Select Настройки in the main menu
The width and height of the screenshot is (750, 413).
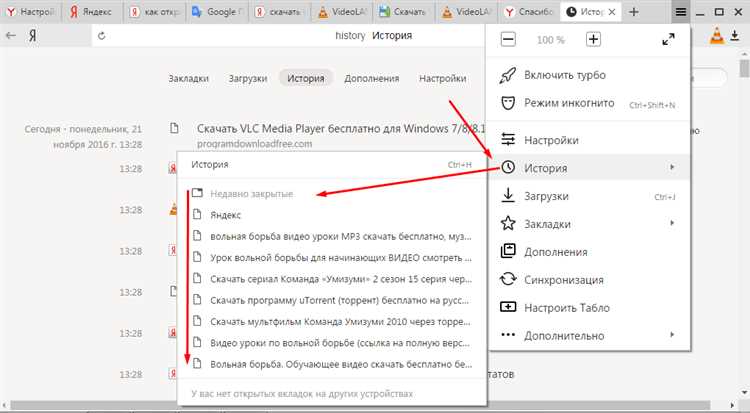pos(551,140)
